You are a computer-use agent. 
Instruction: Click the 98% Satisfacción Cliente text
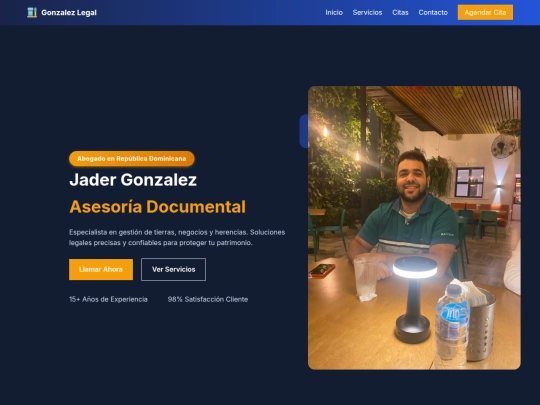coord(208,299)
